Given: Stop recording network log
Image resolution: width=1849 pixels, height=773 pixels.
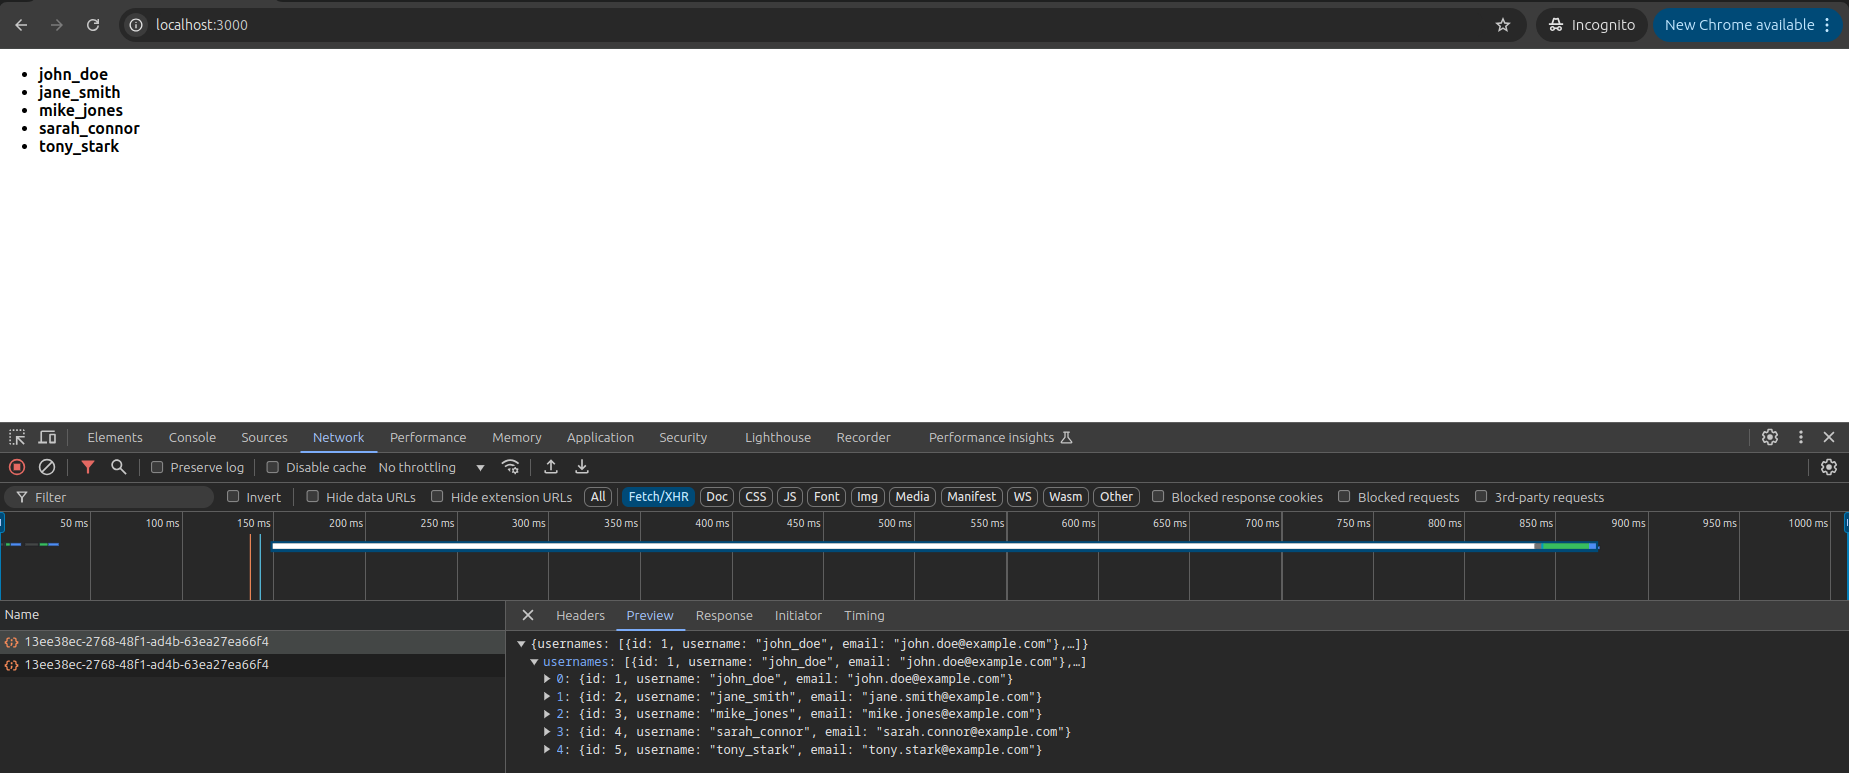Looking at the screenshot, I should [x=17, y=467].
